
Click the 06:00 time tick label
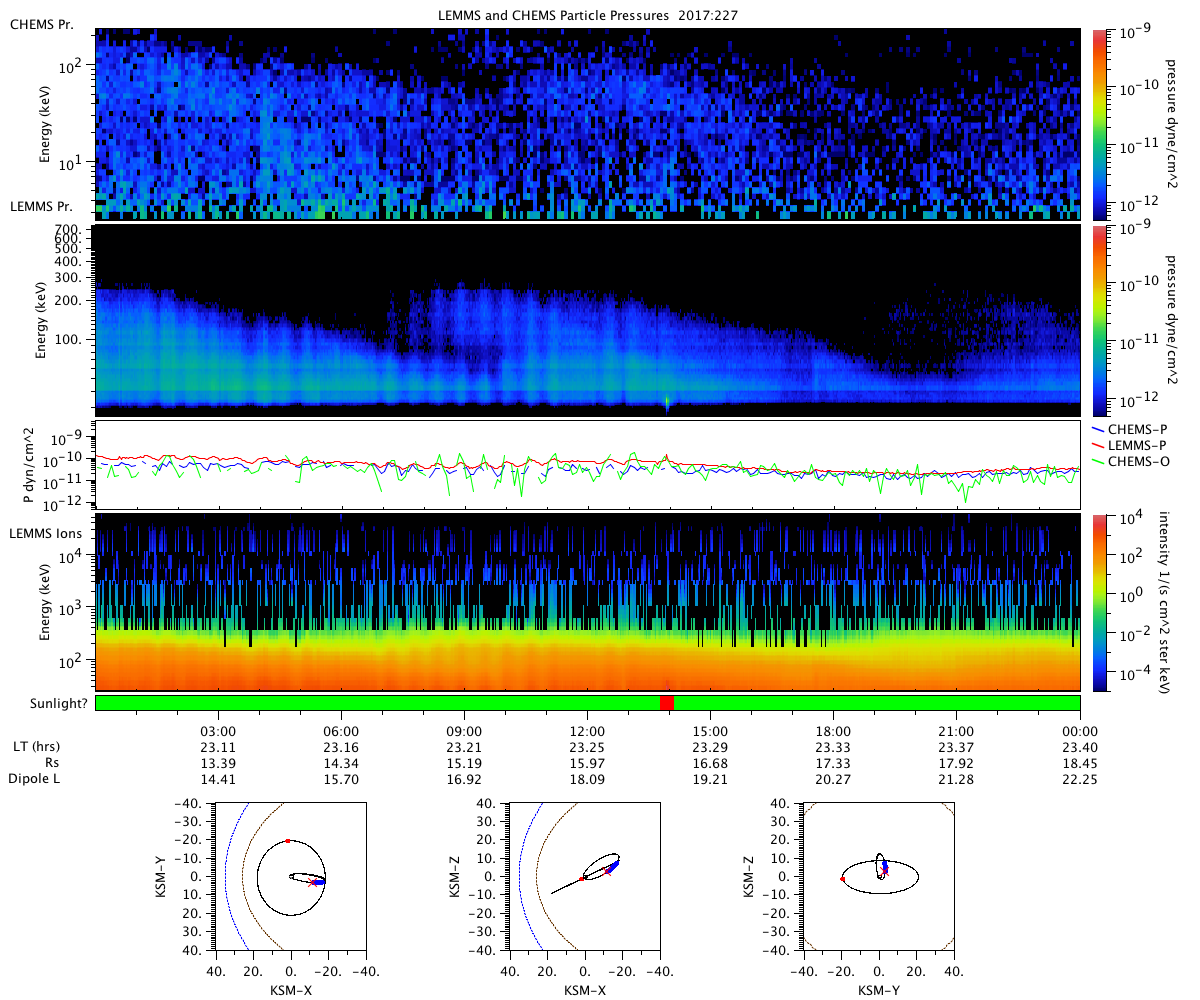[341, 731]
